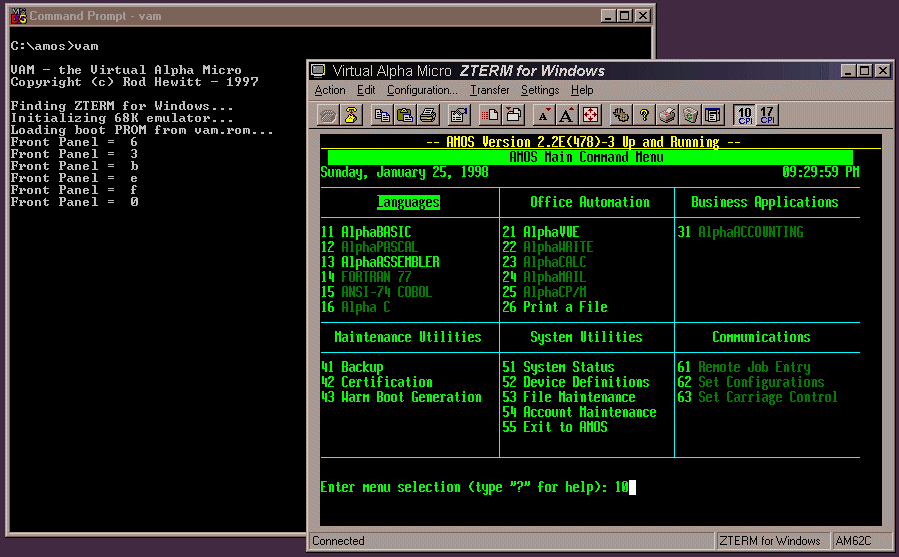Image resolution: width=899 pixels, height=557 pixels.
Task: Click the green recycle bin icon
Action: click(690, 115)
